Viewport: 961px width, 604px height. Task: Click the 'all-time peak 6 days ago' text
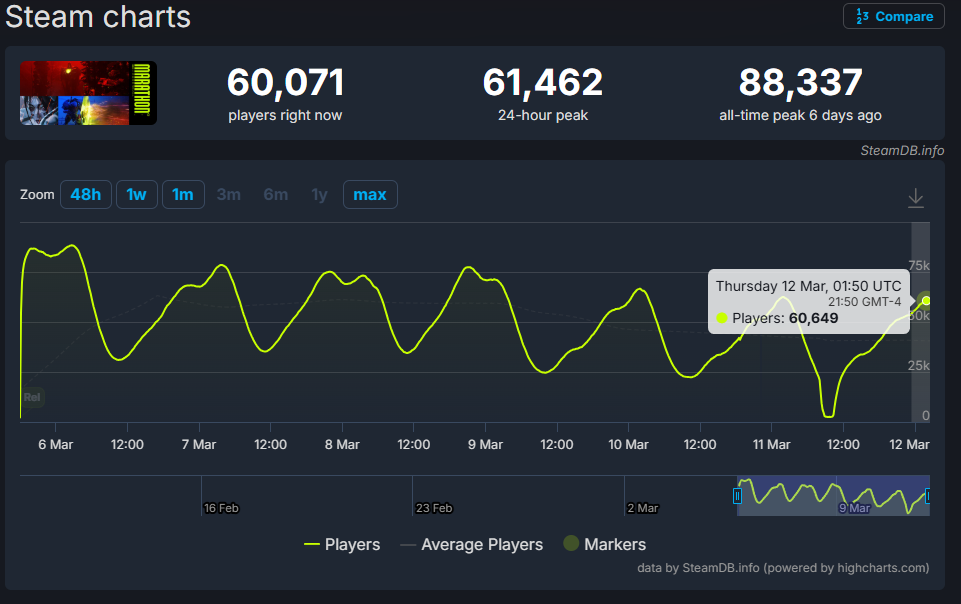click(800, 115)
